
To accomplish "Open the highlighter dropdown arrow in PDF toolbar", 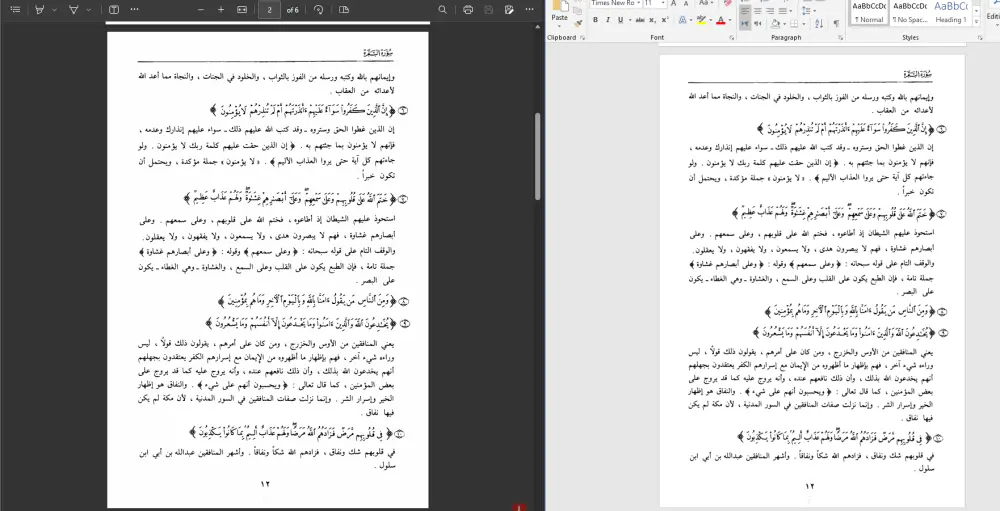I will tap(54, 10).
